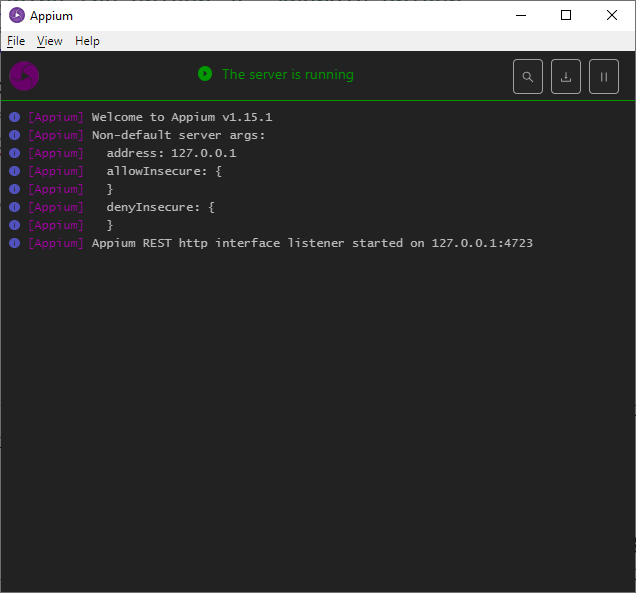Click the Appium title bar app icon
This screenshot has width=636, height=593.
17,15
